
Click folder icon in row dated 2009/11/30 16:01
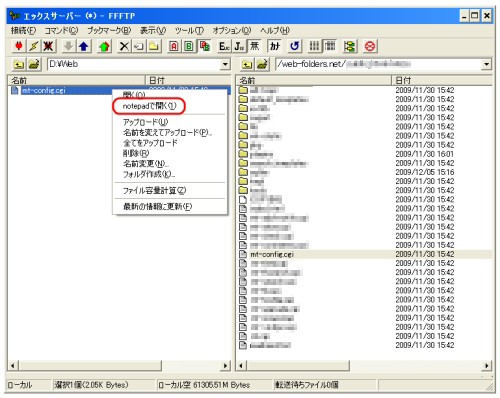pyautogui.click(x=243, y=154)
